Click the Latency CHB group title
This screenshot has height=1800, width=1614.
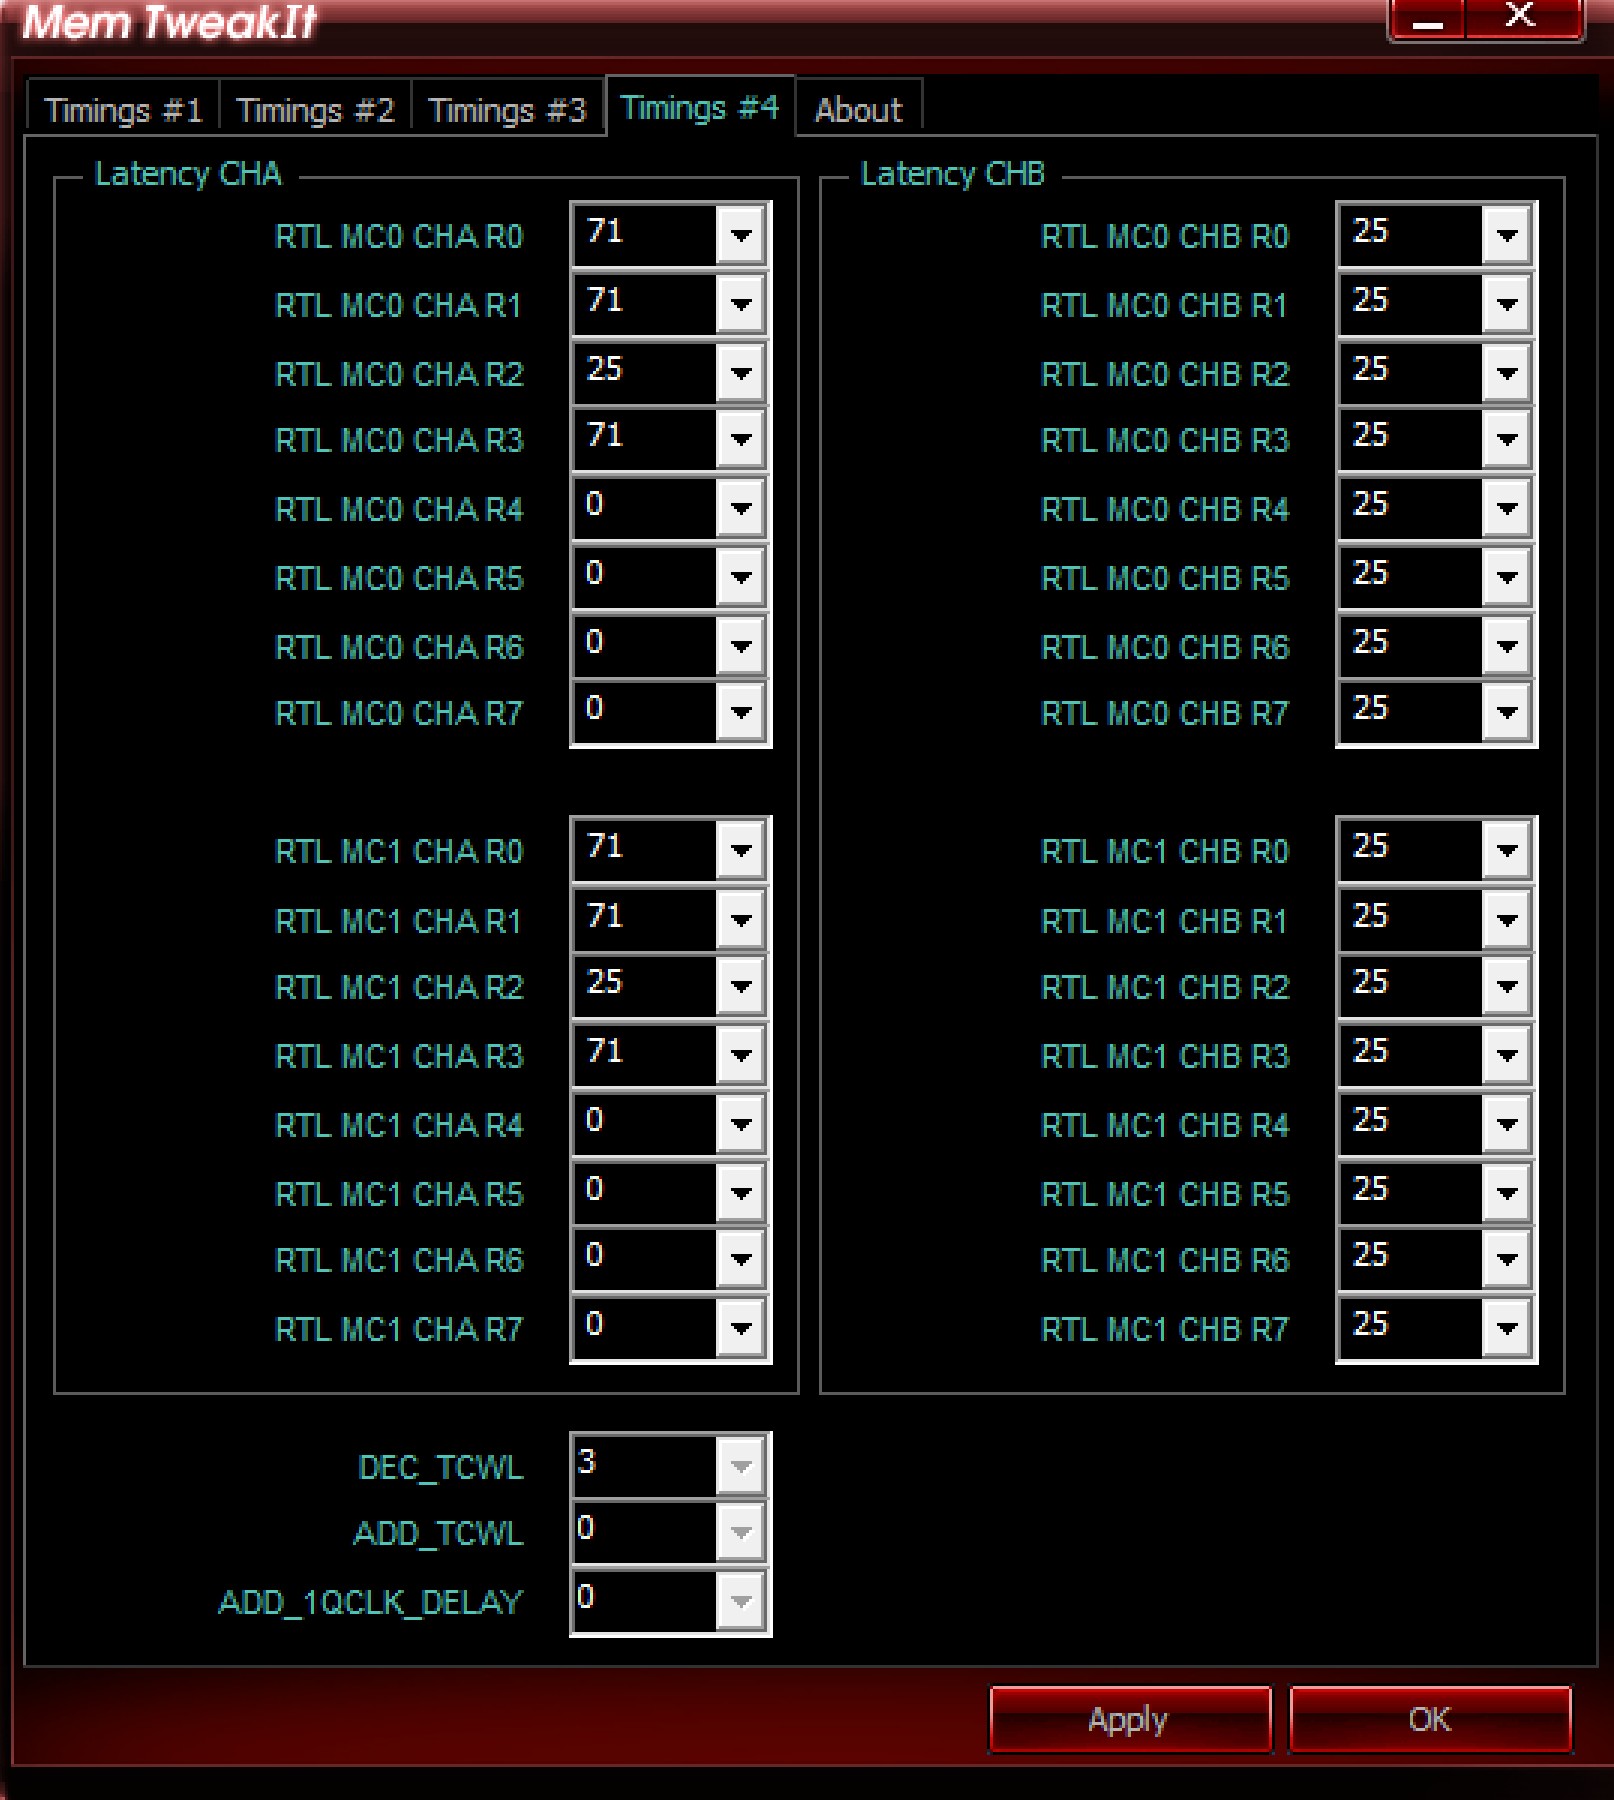[953, 174]
